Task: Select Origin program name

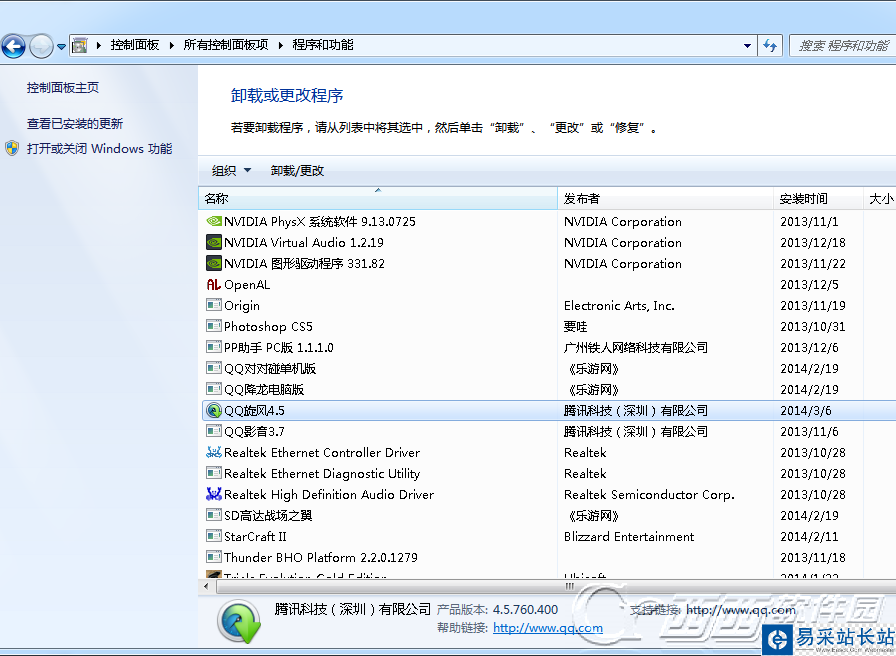Action: coord(242,306)
